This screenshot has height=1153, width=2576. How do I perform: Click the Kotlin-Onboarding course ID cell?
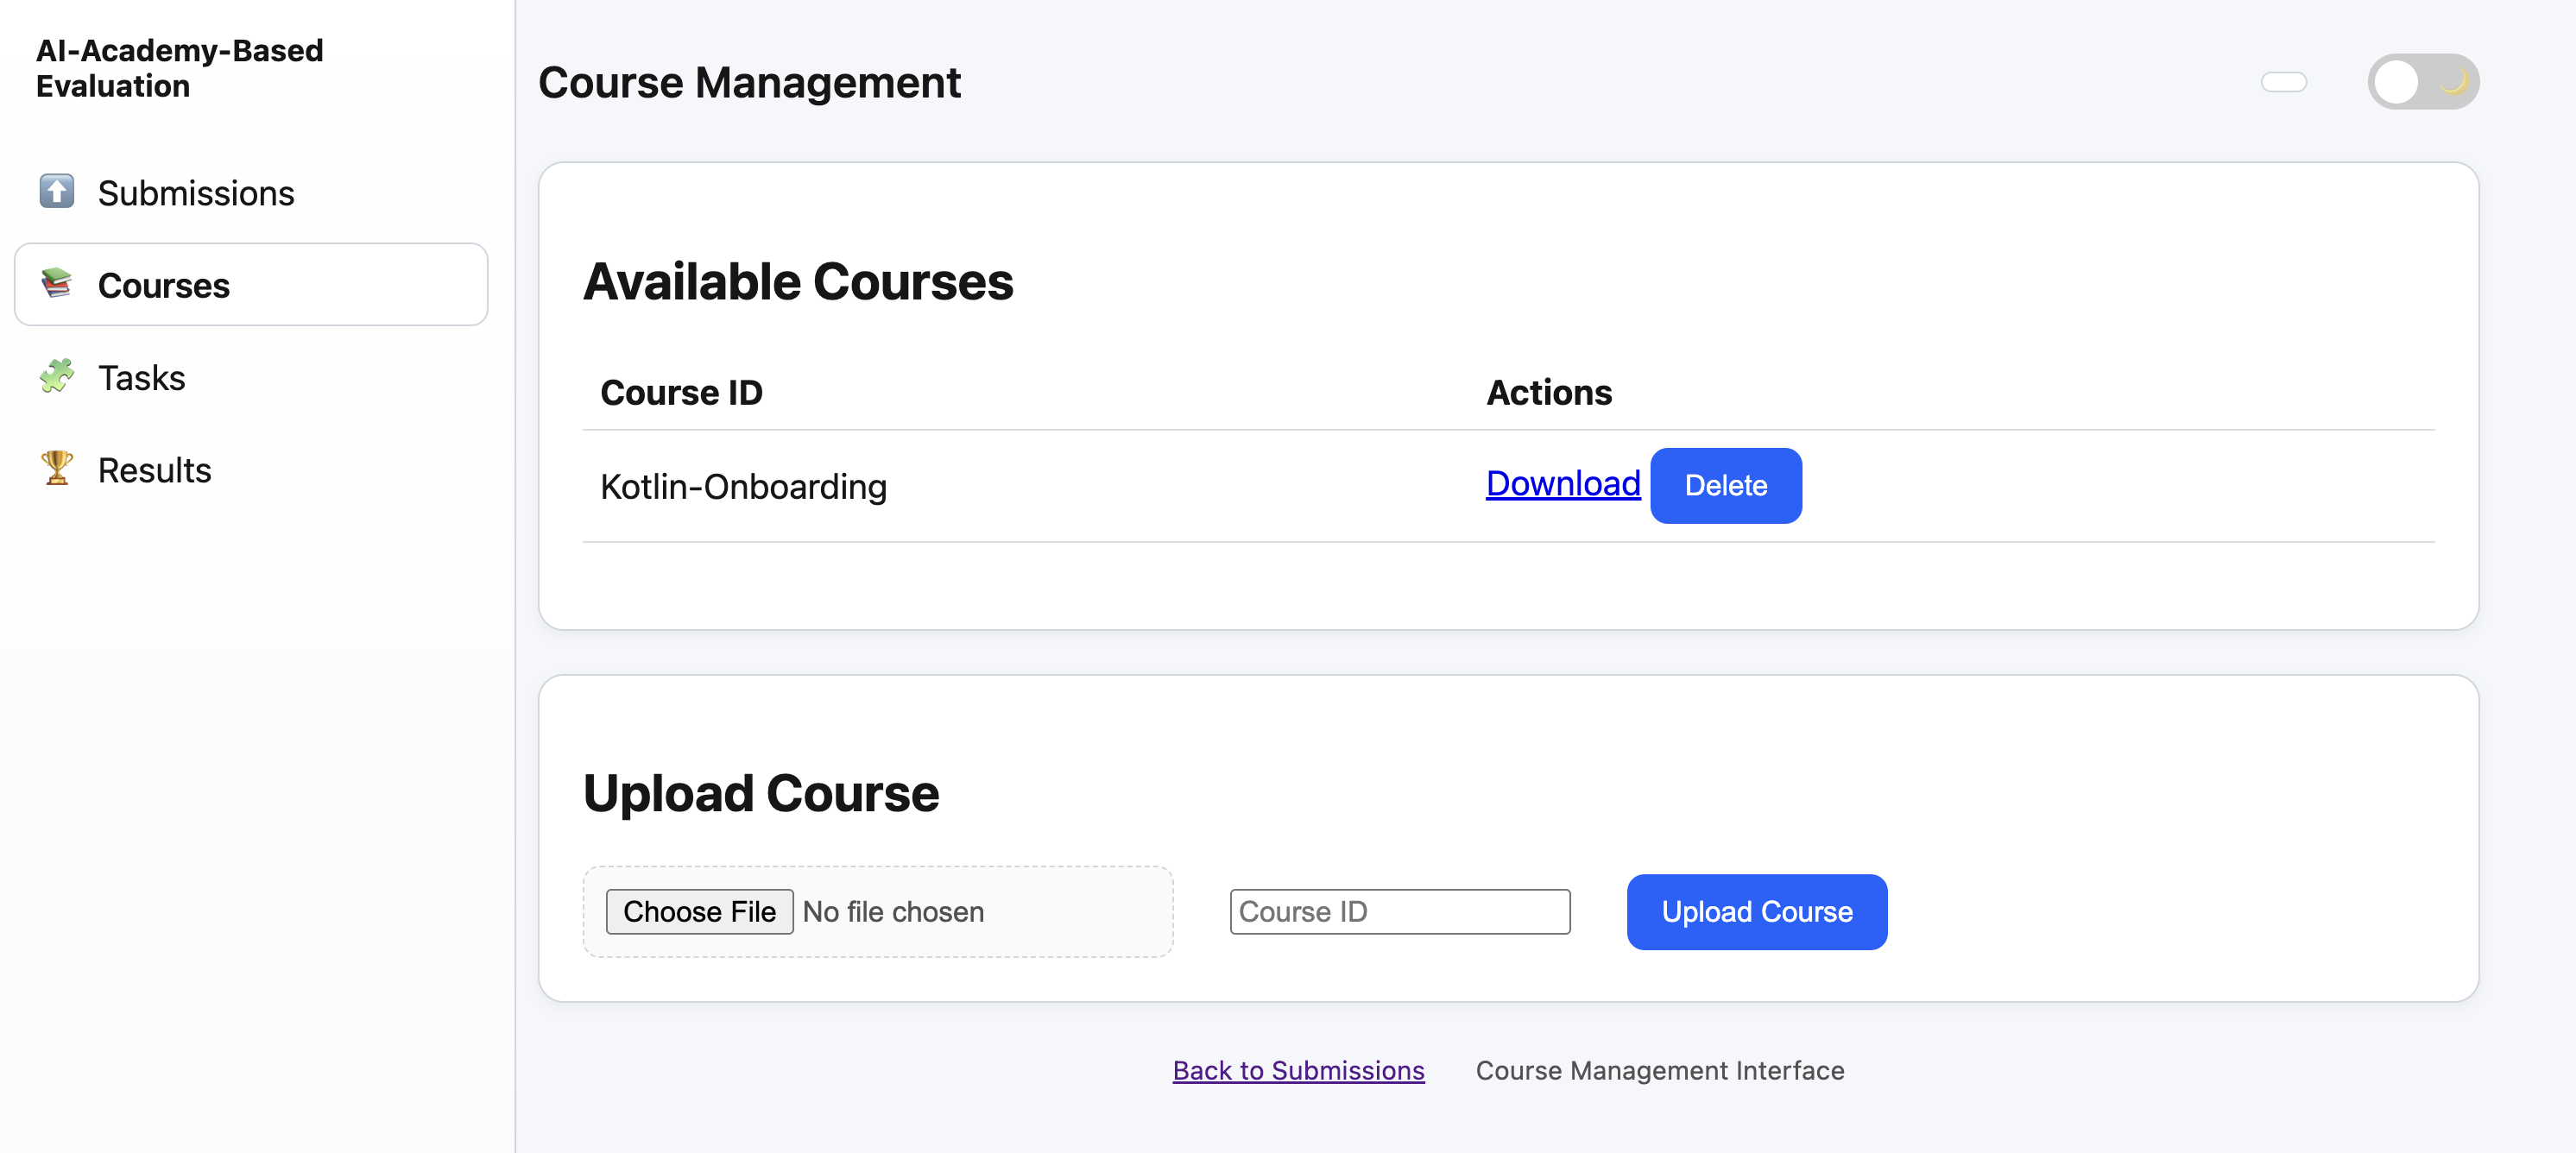743,487
